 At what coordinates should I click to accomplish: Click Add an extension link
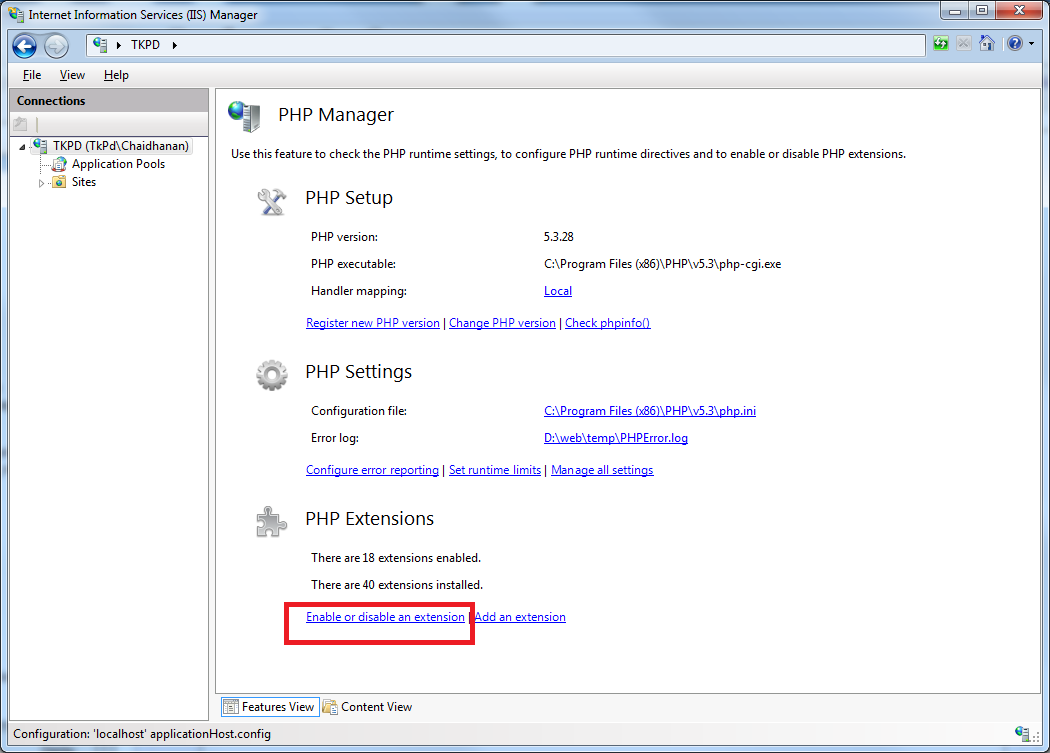click(x=520, y=617)
